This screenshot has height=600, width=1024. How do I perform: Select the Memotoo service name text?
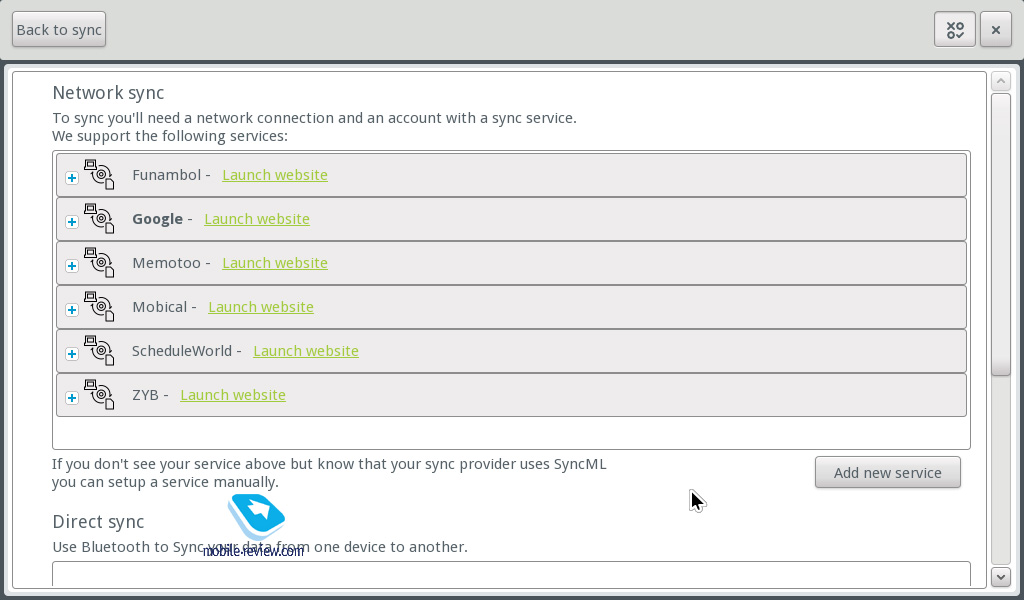click(167, 262)
